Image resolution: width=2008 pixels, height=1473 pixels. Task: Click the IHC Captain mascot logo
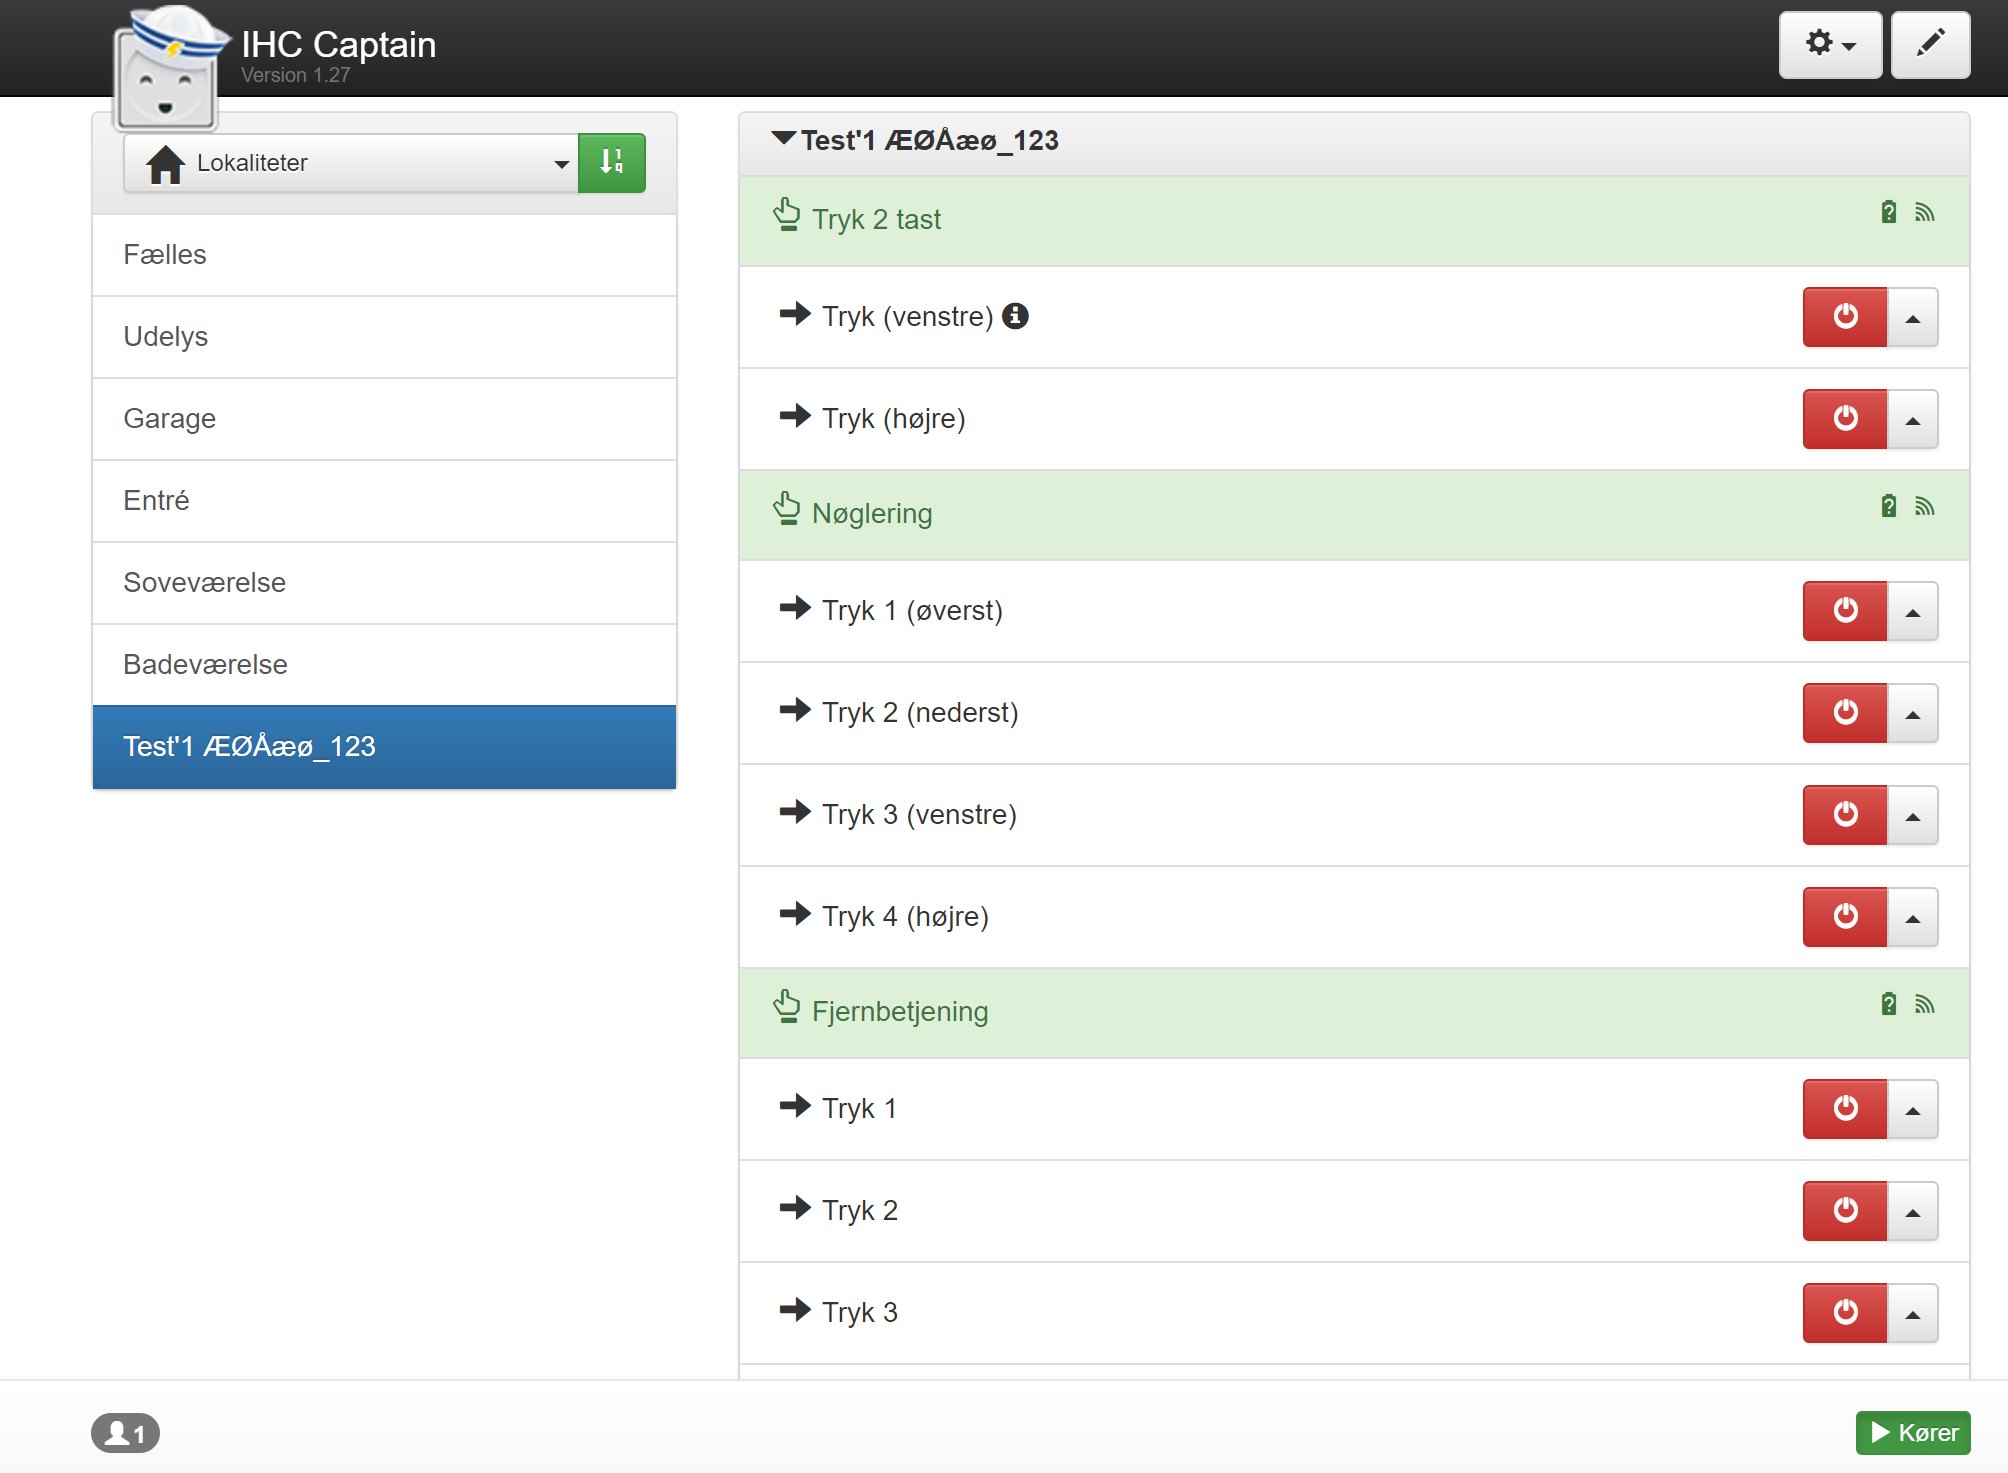point(168,68)
